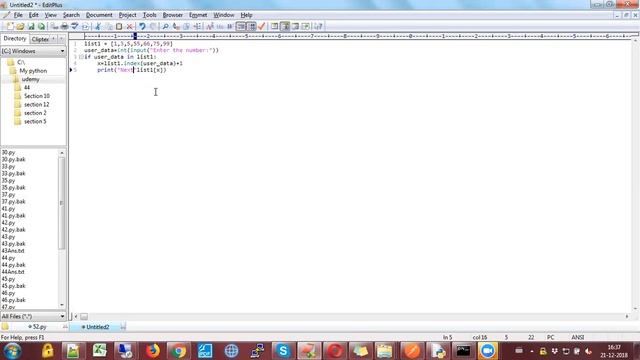Open Firefox from the taskbar

(153, 351)
